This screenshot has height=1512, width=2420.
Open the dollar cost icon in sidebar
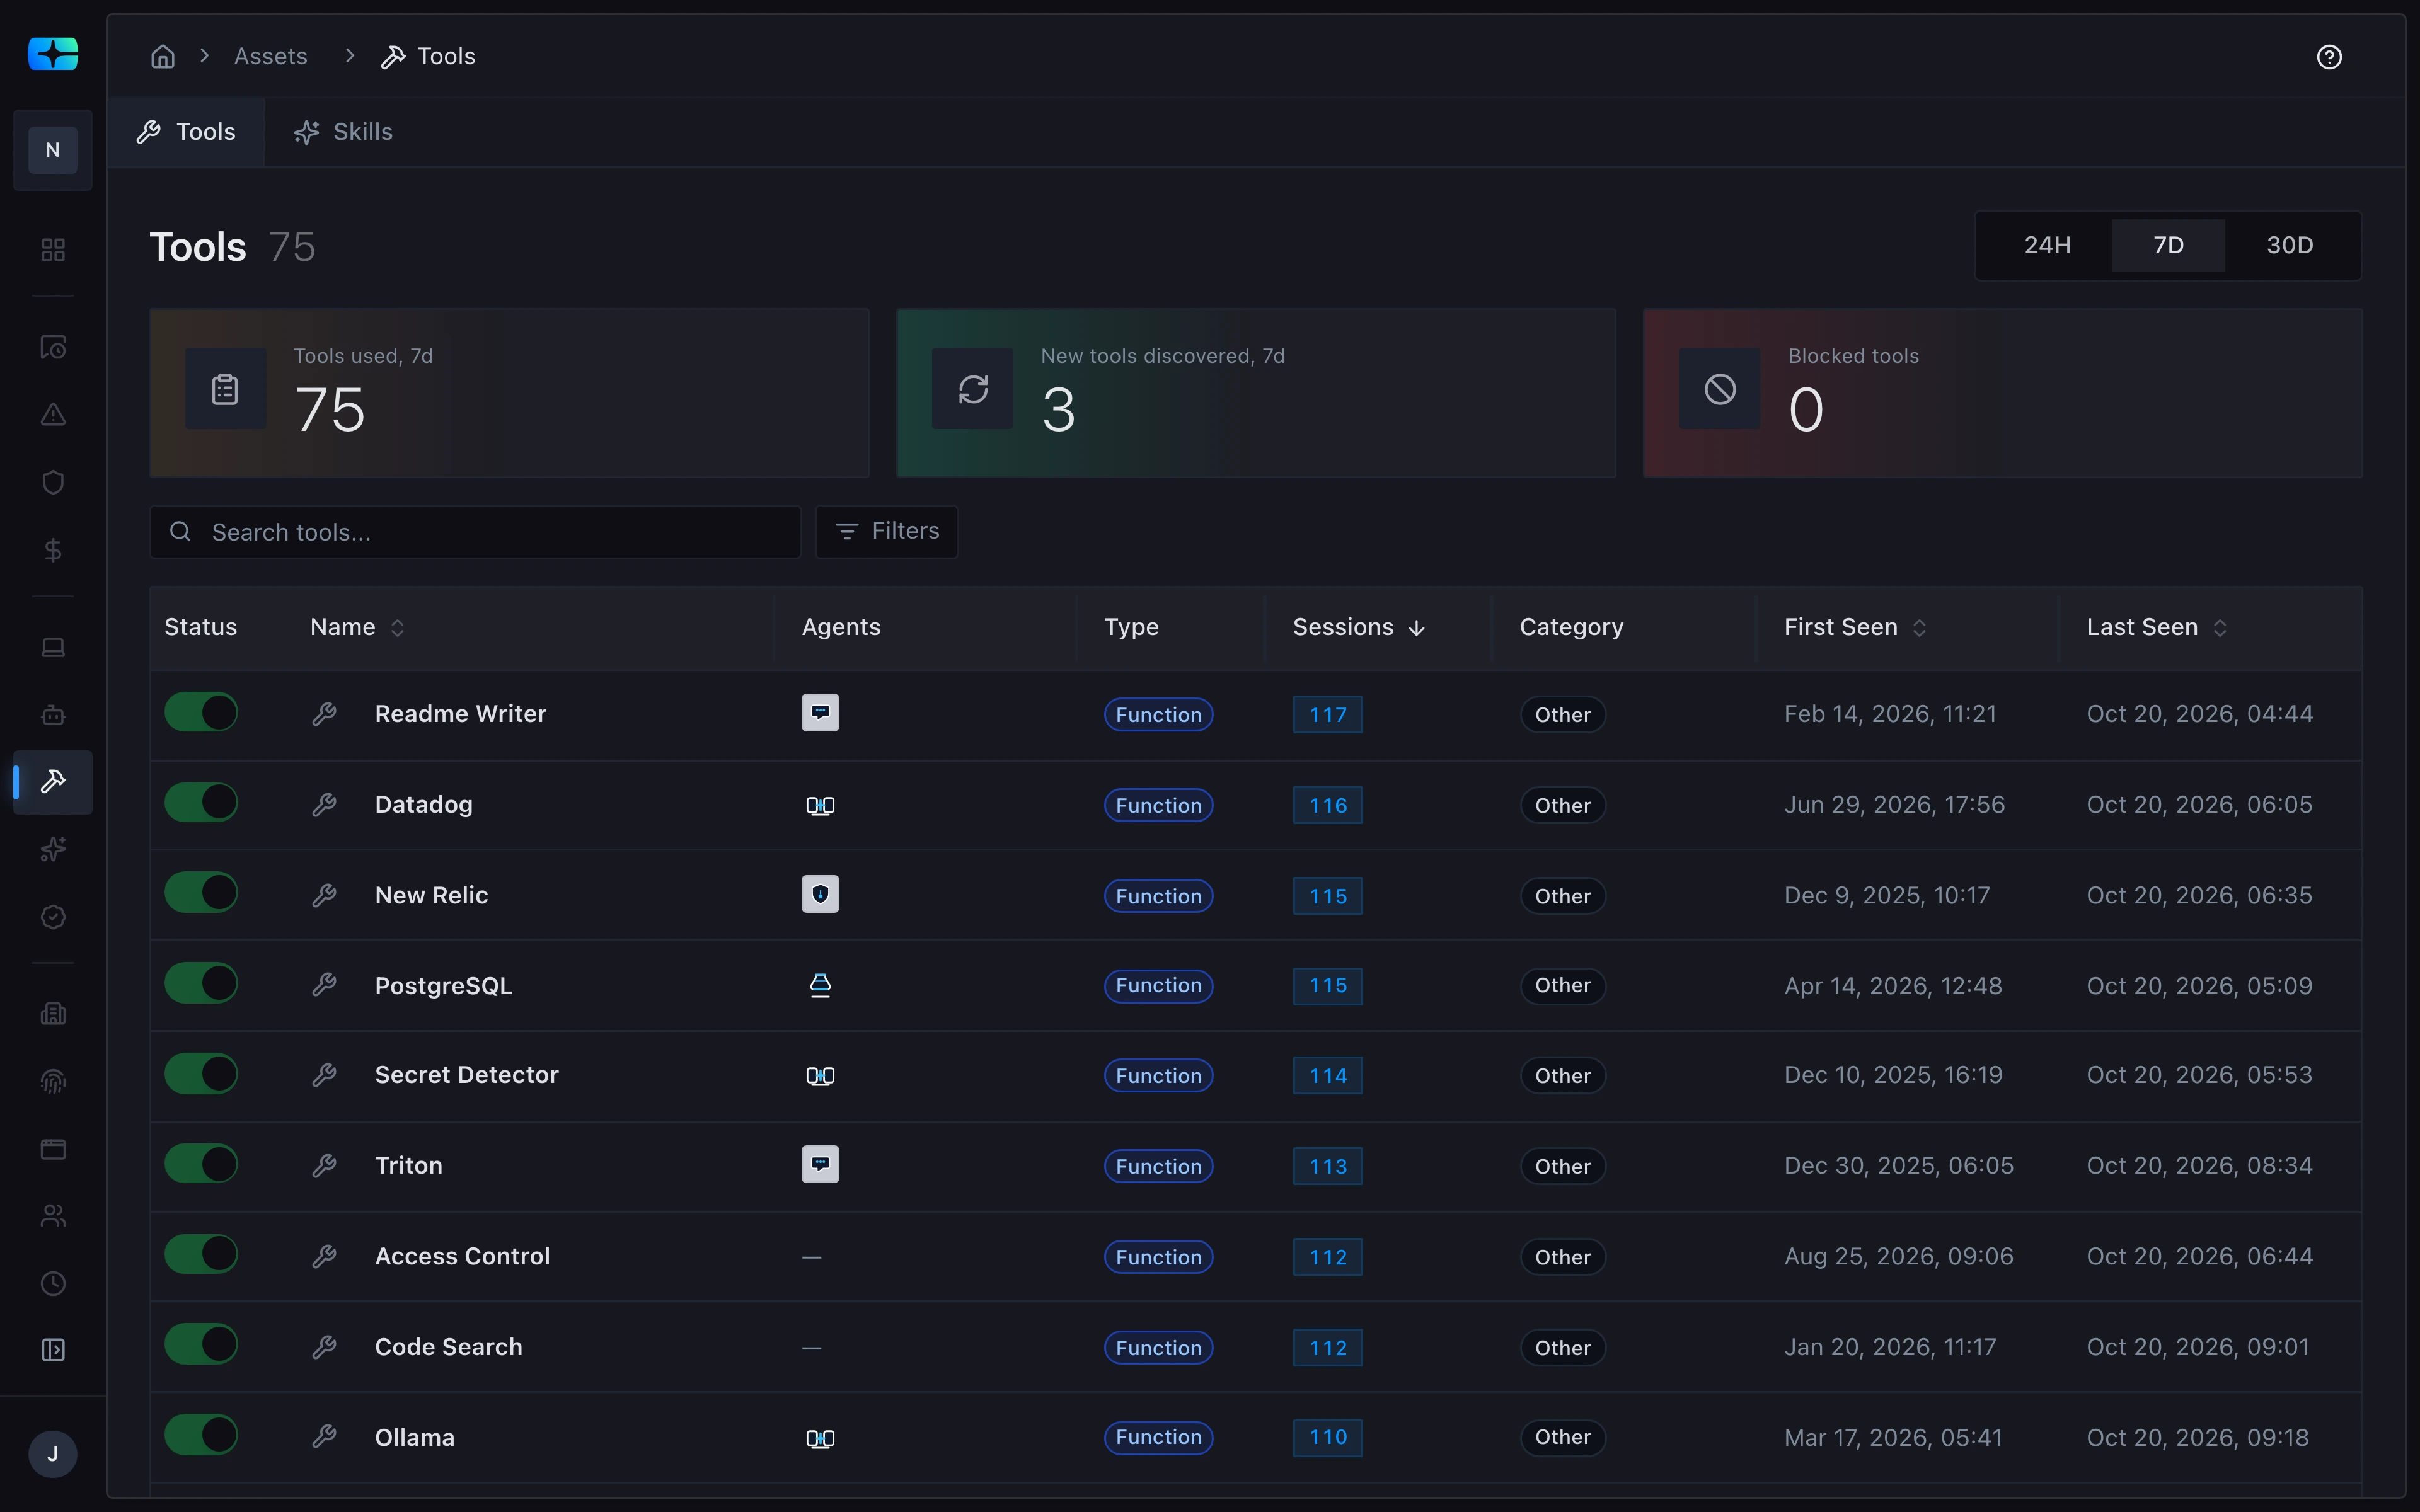point(53,550)
